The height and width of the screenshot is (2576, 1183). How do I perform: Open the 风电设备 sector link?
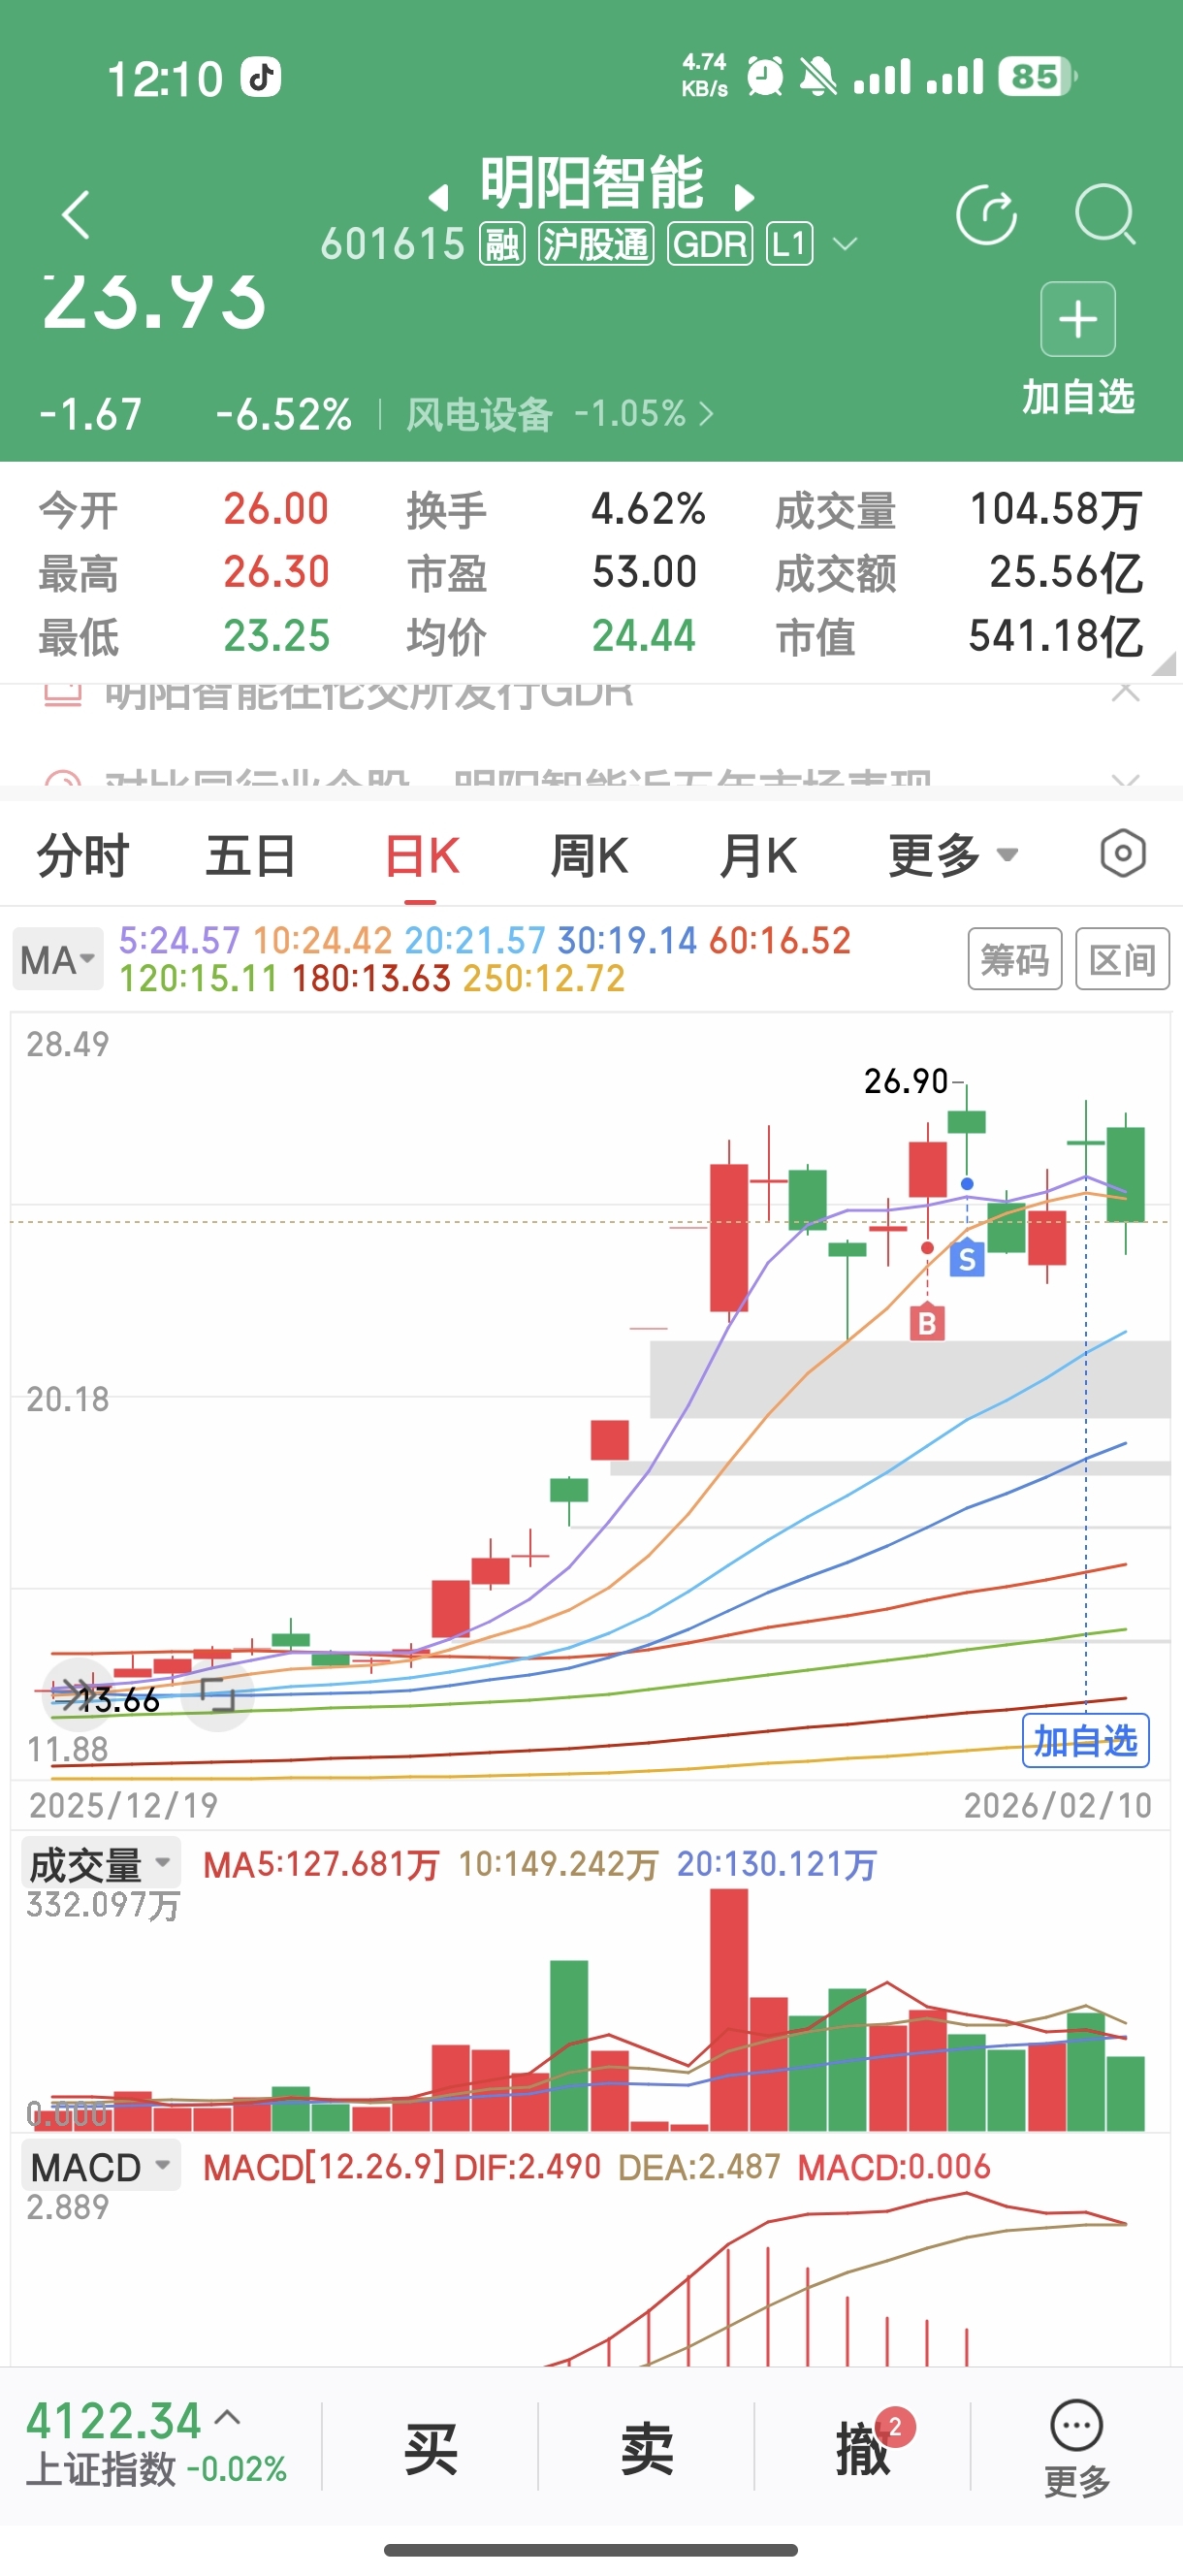tap(560, 413)
